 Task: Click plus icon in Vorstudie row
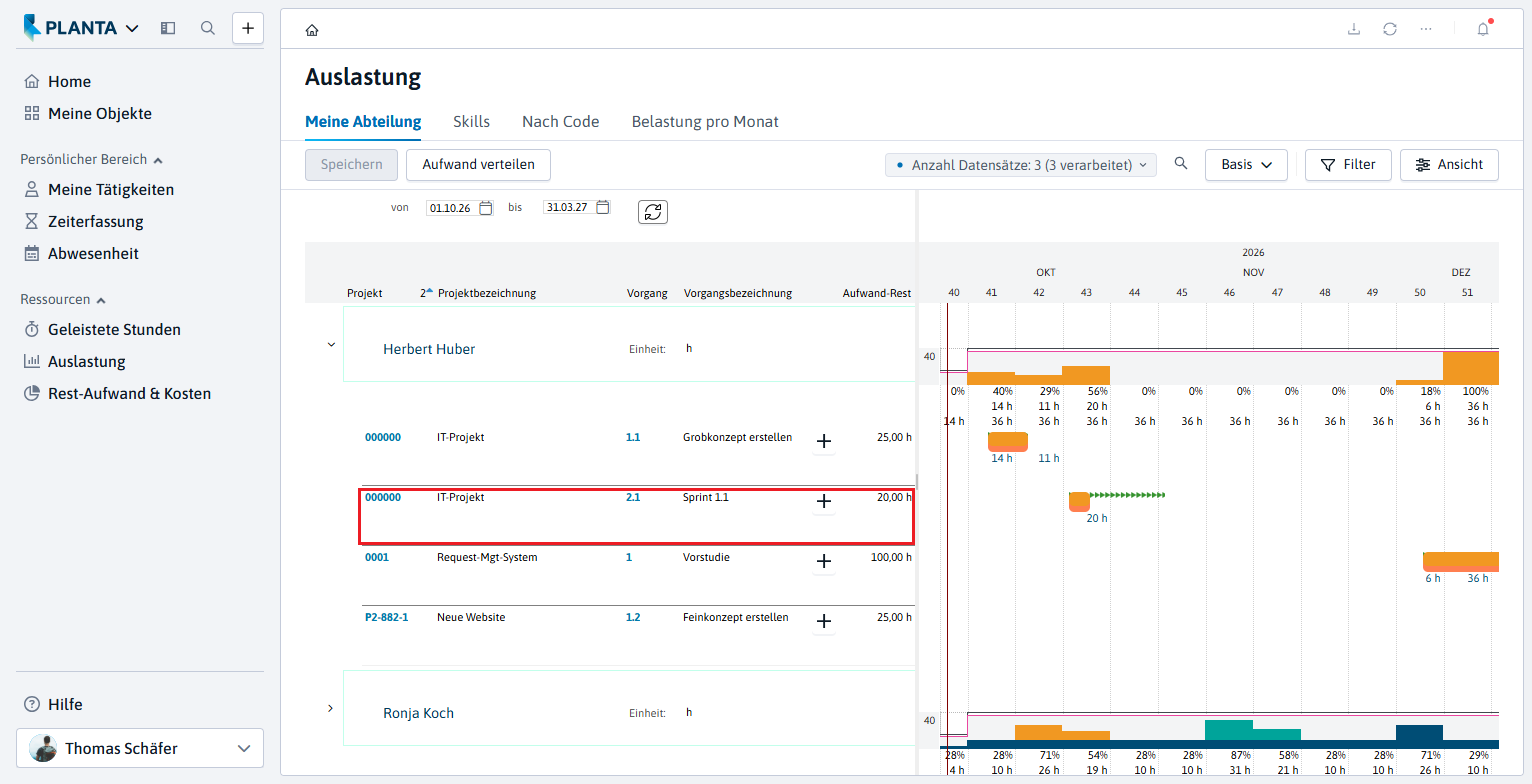tap(824, 561)
